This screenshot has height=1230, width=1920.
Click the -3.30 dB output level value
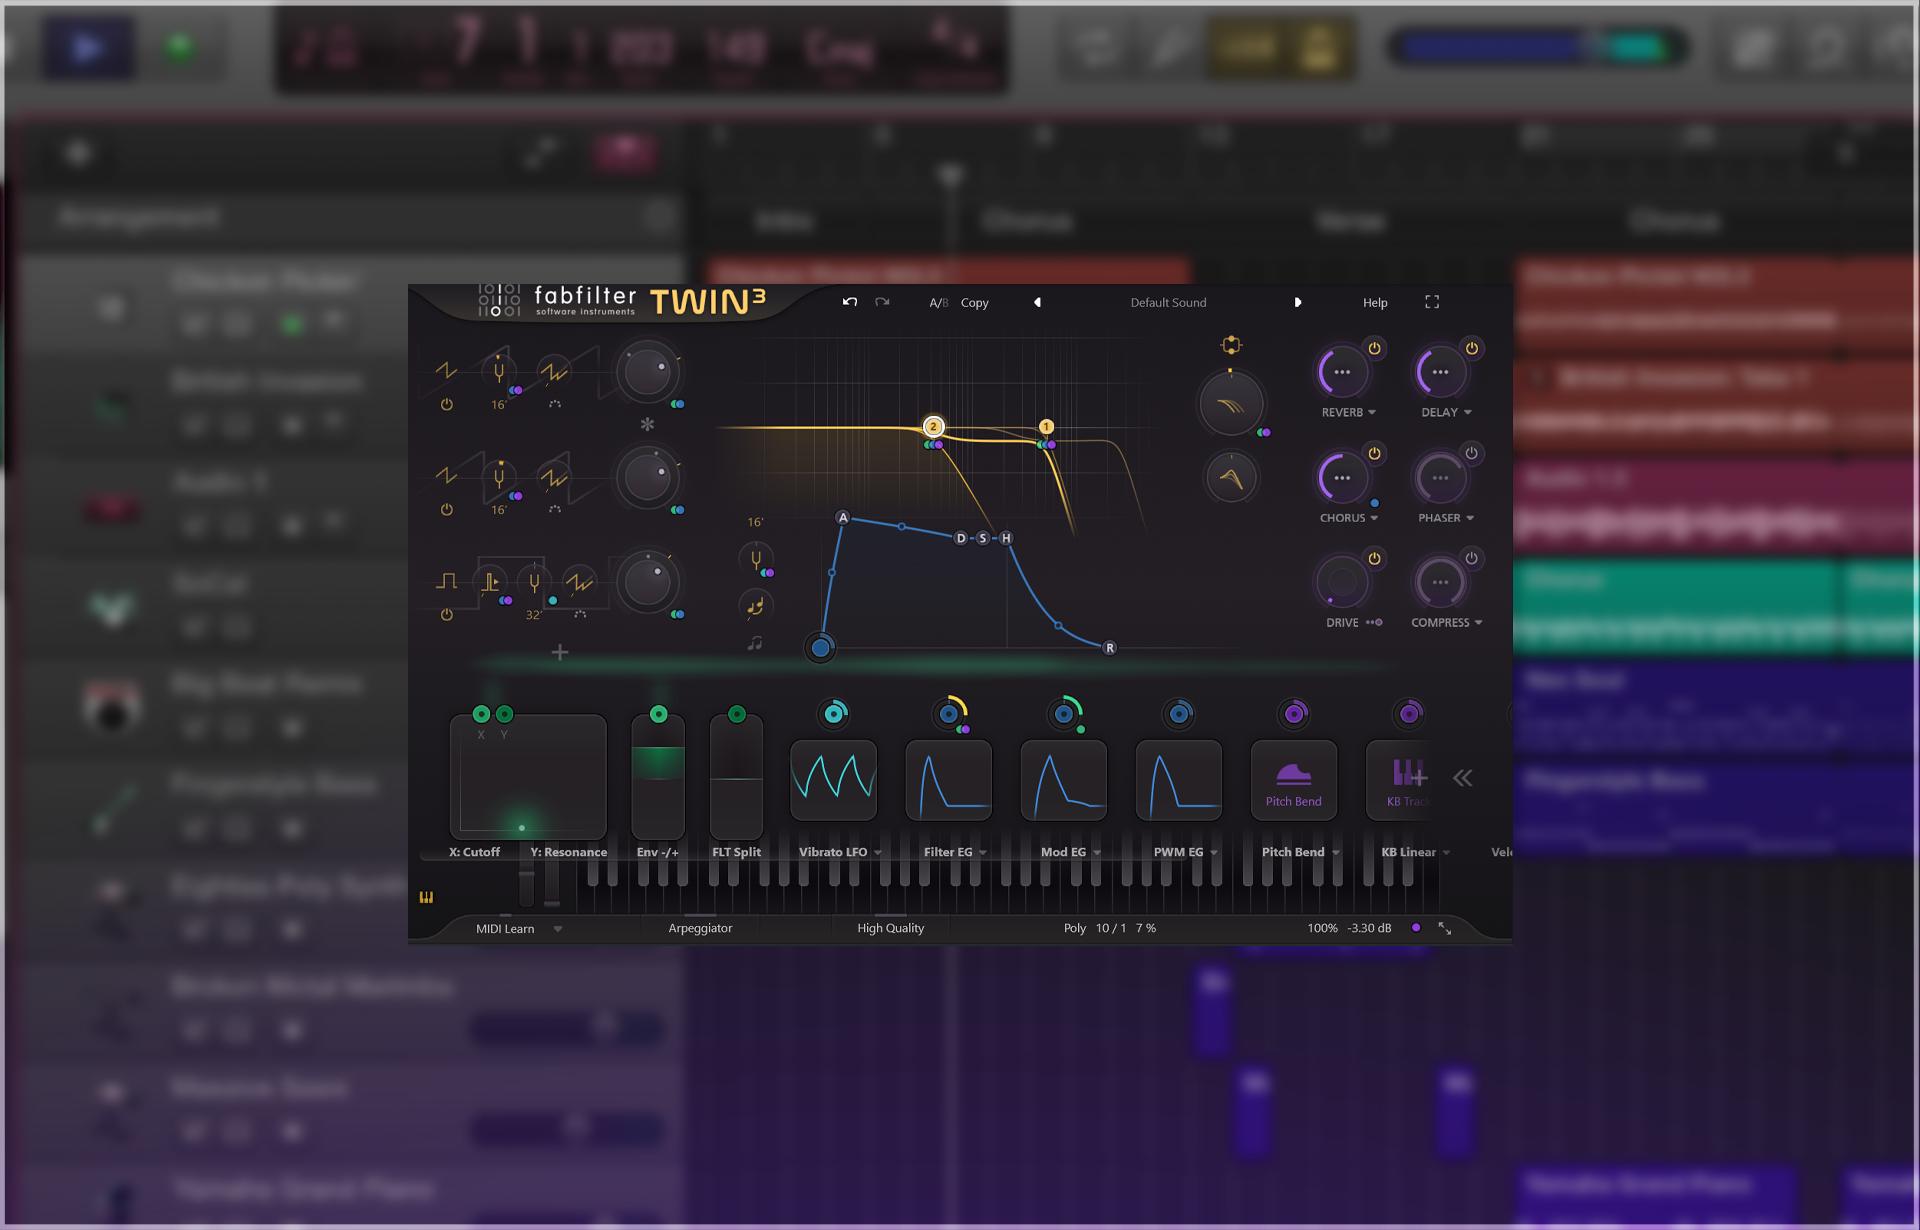coord(1369,928)
